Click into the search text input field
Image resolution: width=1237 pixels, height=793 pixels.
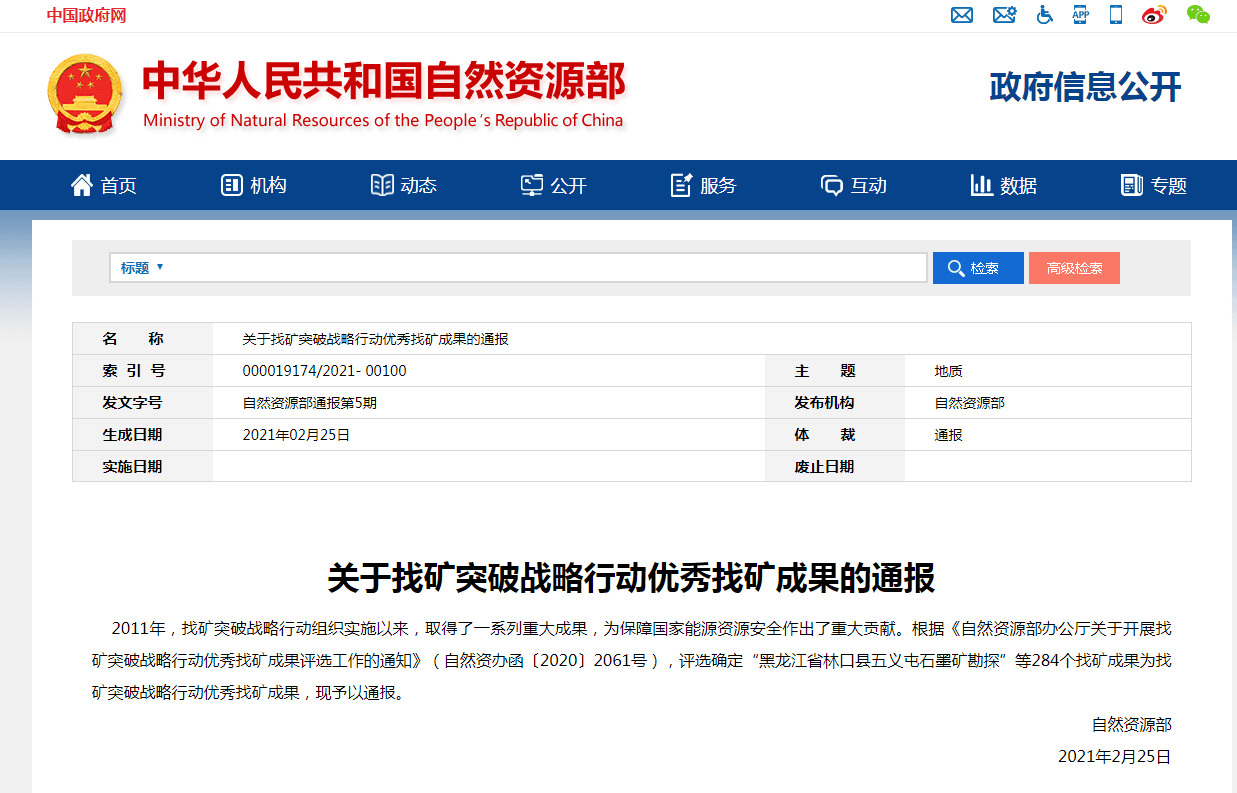point(550,268)
